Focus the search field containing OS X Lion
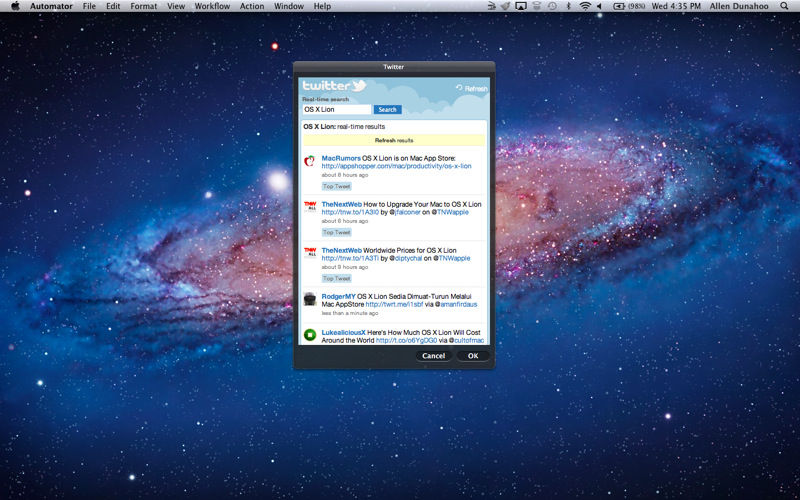The image size is (800, 500). (x=337, y=110)
